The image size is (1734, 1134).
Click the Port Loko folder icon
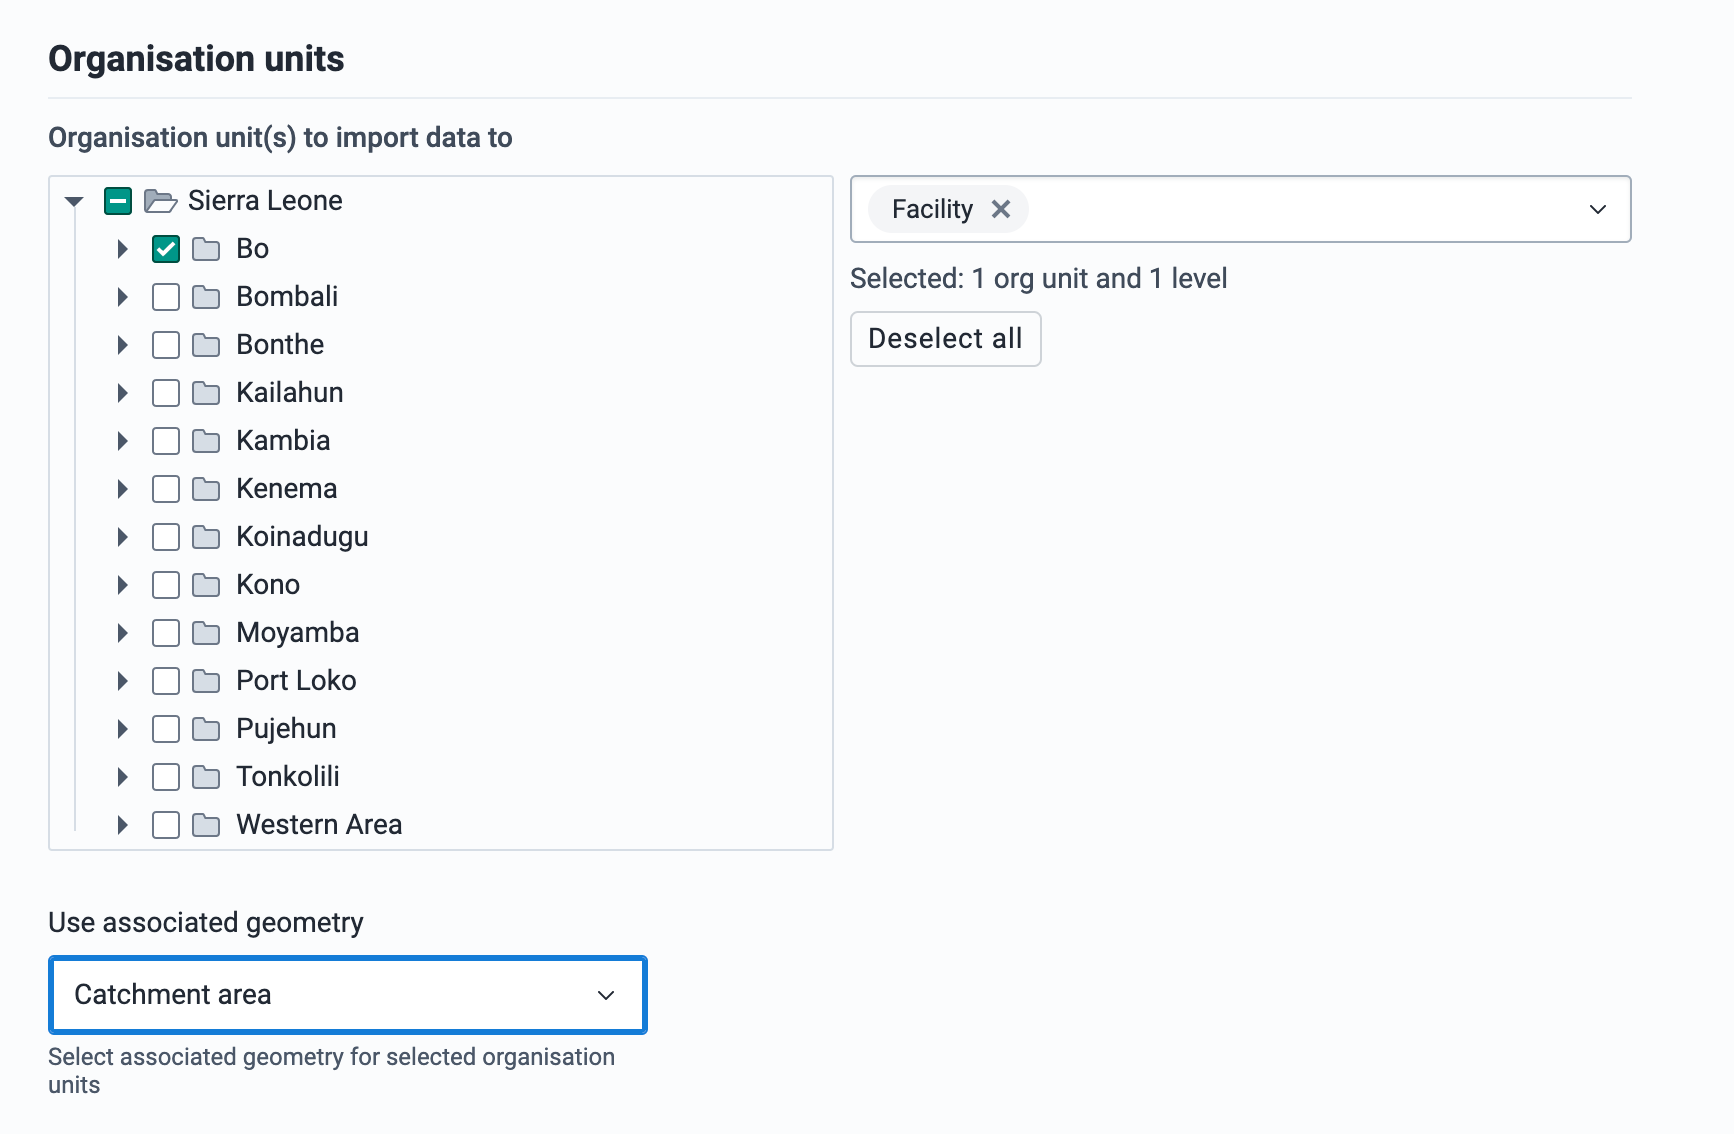click(x=206, y=681)
